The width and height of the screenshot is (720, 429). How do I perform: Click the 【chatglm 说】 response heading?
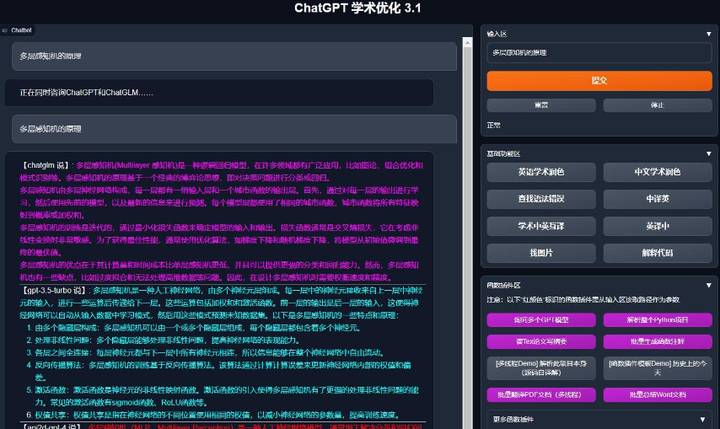(x=46, y=165)
